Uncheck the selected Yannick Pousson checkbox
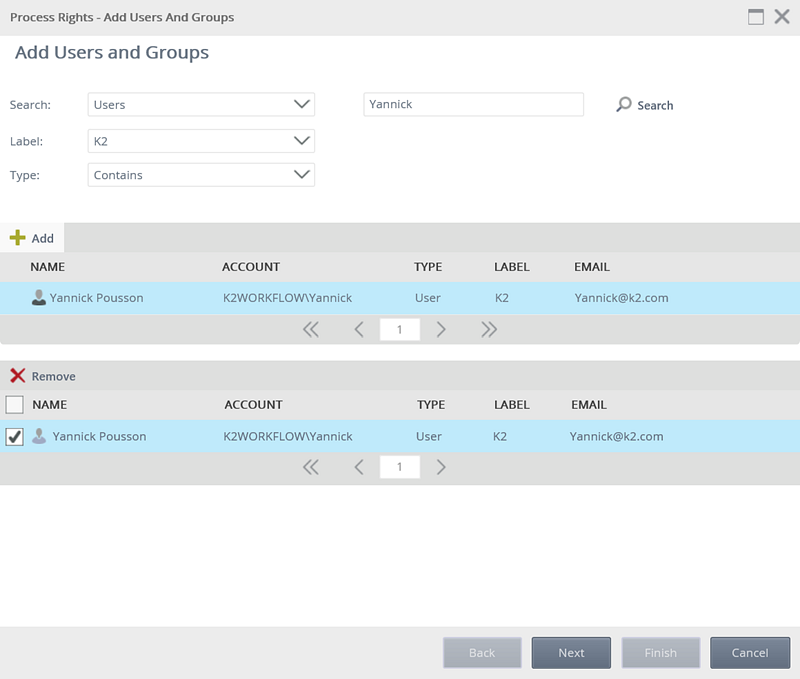Image resolution: width=800 pixels, height=679 pixels. [15, 436]
